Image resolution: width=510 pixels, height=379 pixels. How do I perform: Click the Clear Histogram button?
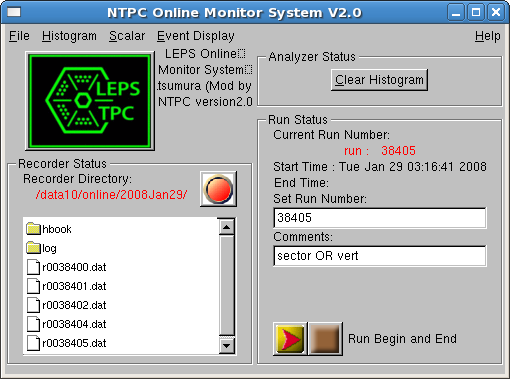[x=379, y=80]
